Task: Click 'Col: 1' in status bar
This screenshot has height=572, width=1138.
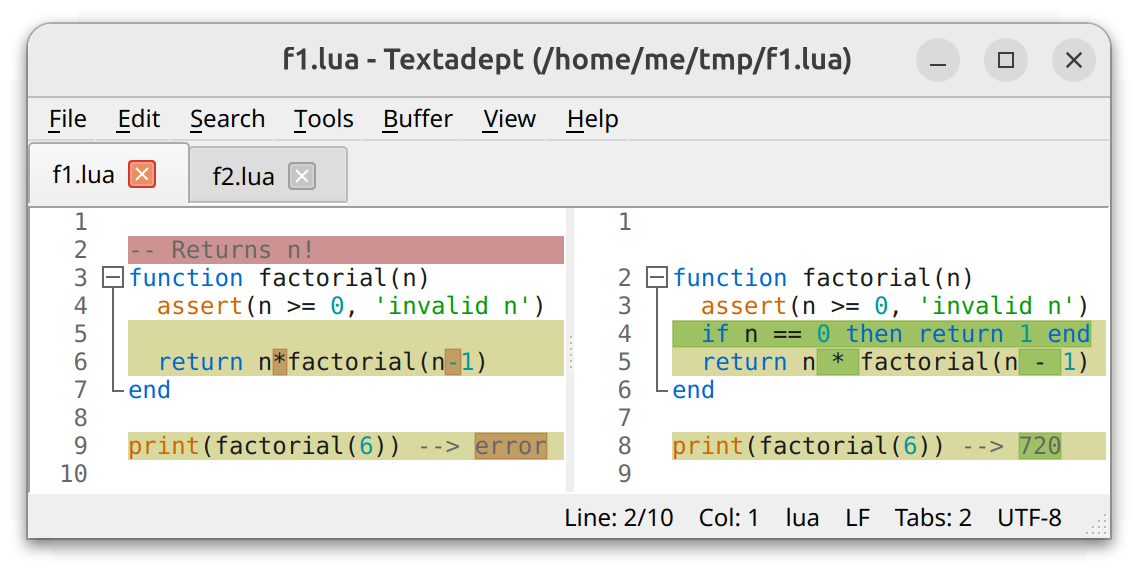Action: tap(729, 518)
